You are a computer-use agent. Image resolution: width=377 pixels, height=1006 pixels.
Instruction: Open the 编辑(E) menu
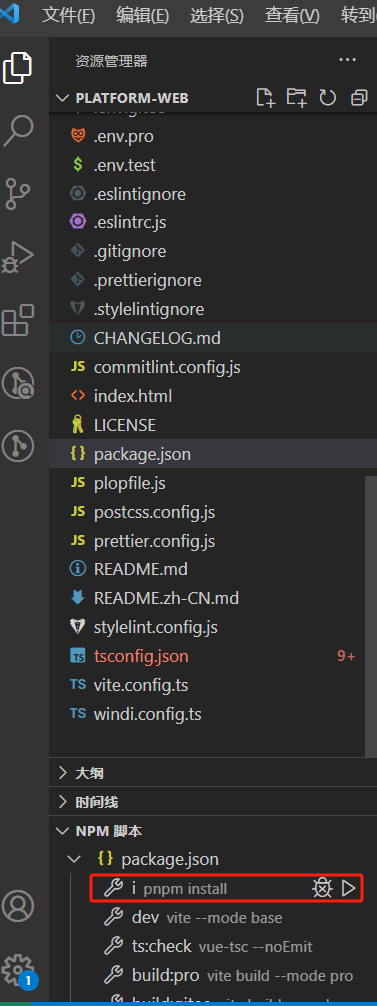(x=142, y=15)
